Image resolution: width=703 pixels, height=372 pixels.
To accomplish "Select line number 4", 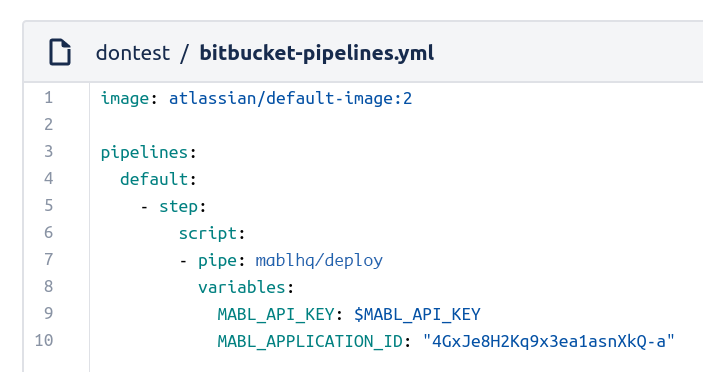I will 48,178.
